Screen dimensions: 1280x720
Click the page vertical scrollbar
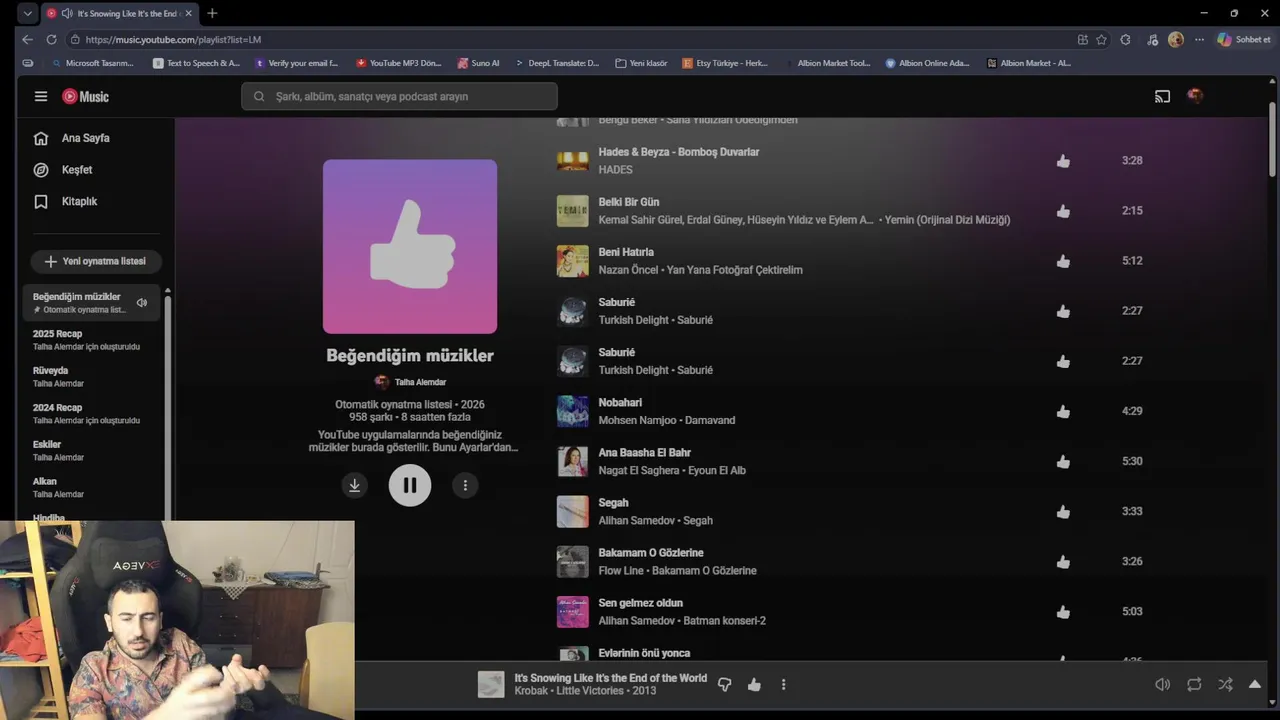pos(1272,140)
